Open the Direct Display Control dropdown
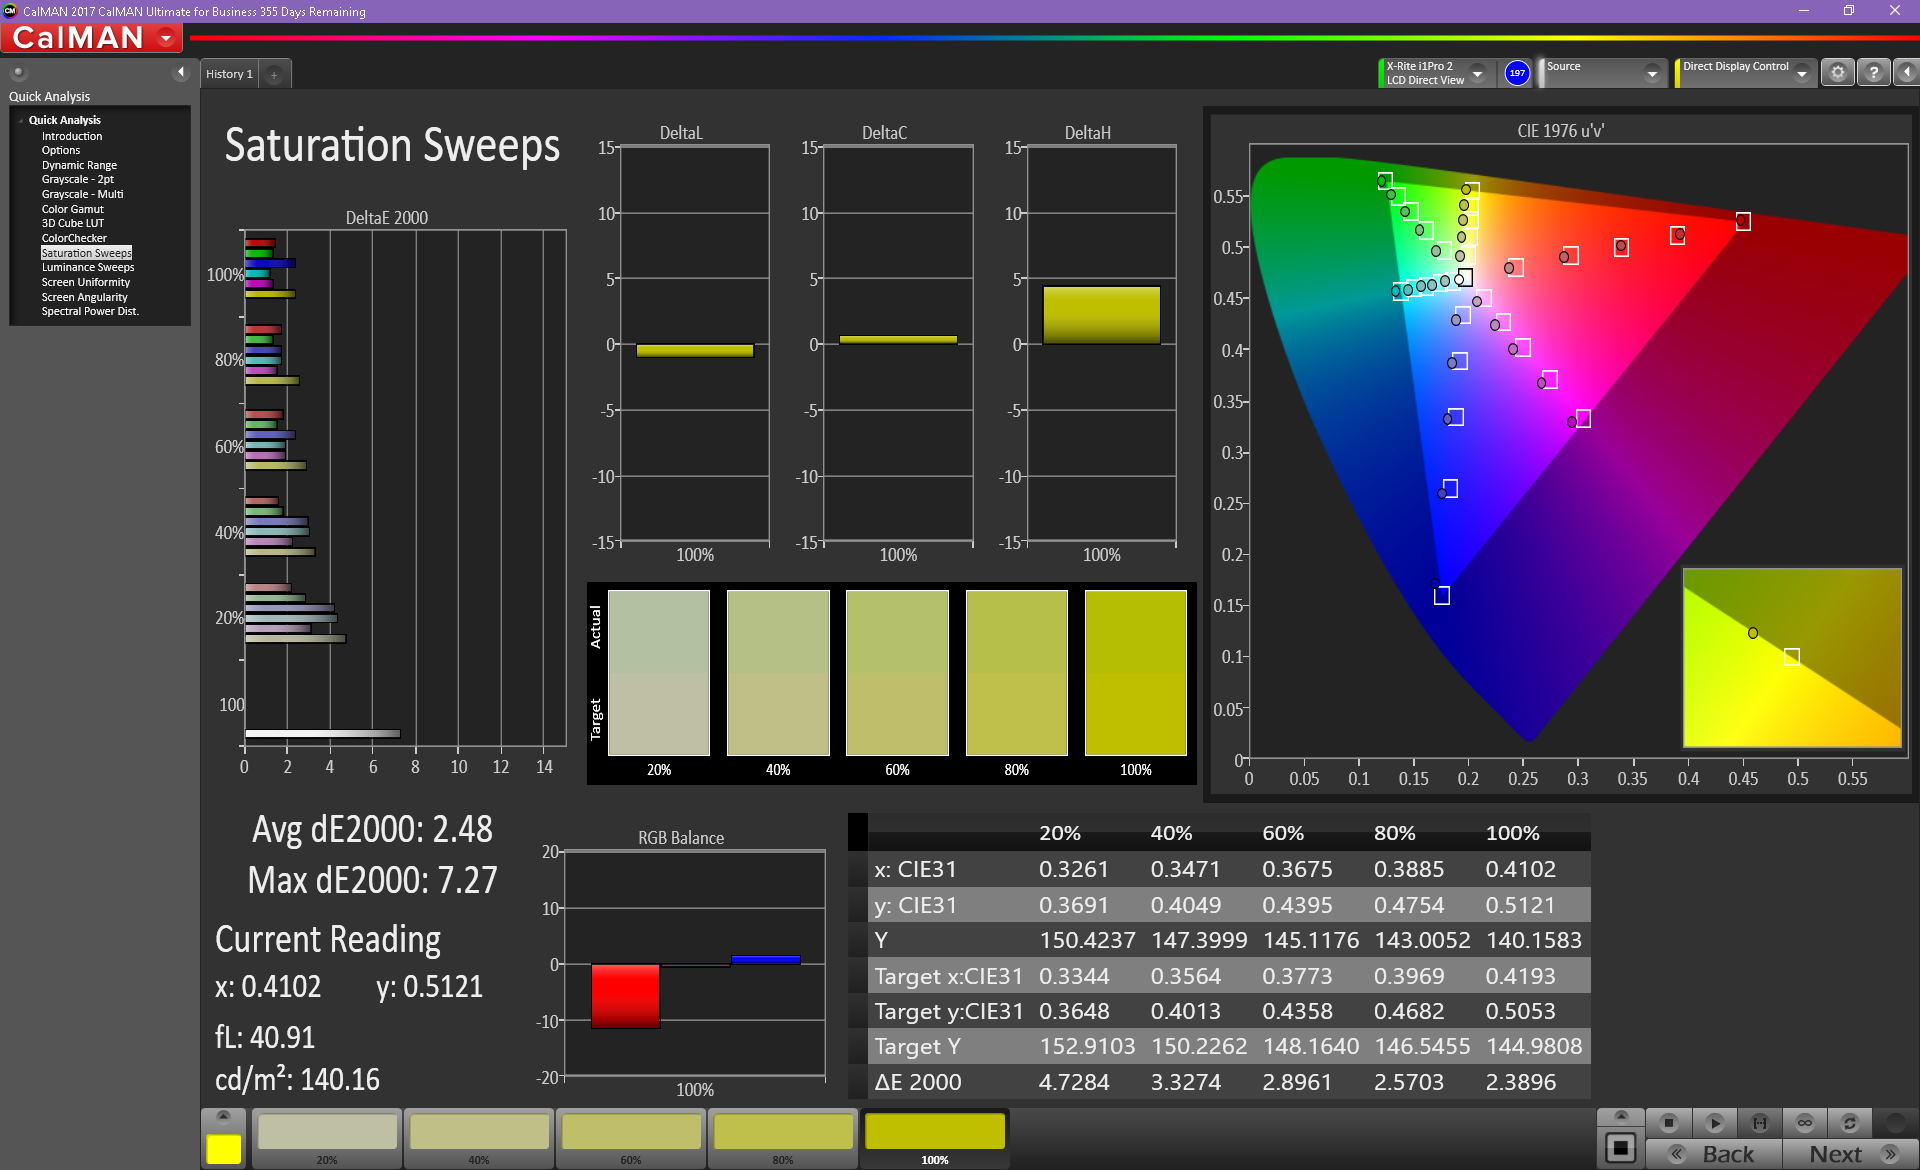This screenshot has height=1170, width=1920. point(1801,73)
